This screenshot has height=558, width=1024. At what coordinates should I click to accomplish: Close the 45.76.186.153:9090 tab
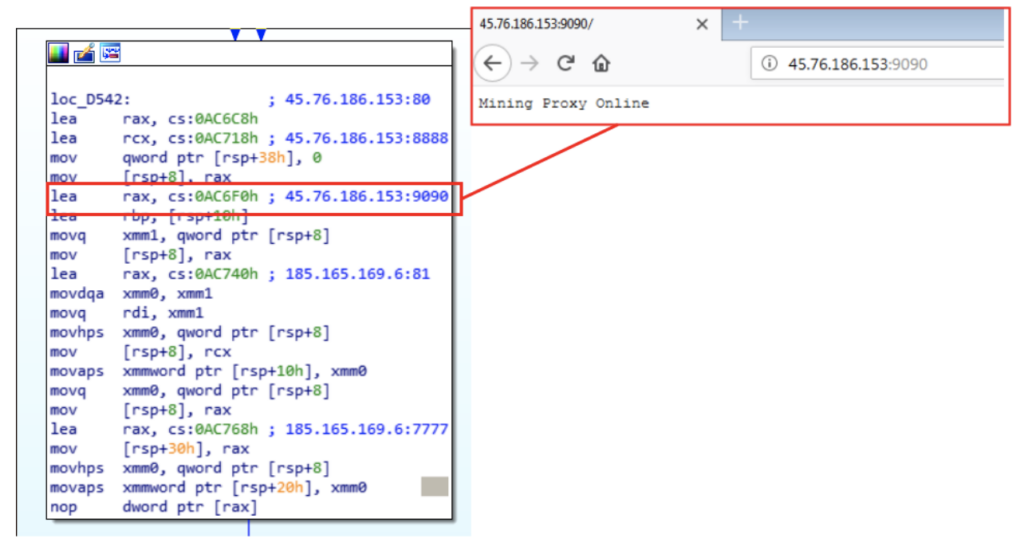click(702, 24)
